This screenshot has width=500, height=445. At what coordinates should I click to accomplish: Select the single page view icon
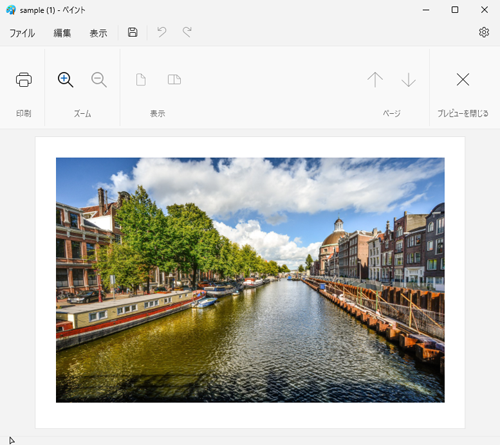tap(141, 80)
